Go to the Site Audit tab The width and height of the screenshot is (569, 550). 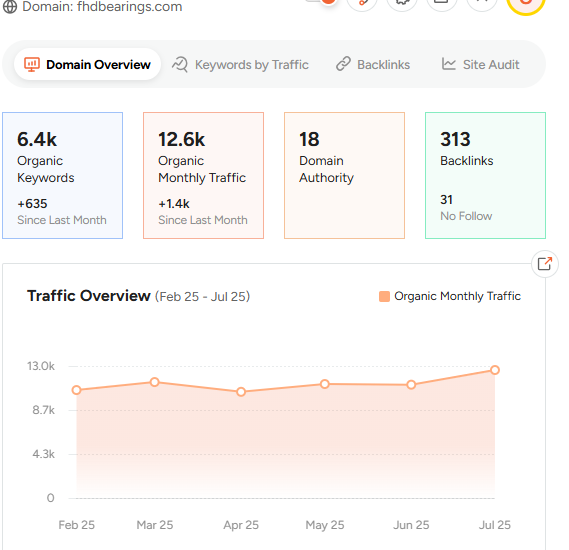click(480, 65)
